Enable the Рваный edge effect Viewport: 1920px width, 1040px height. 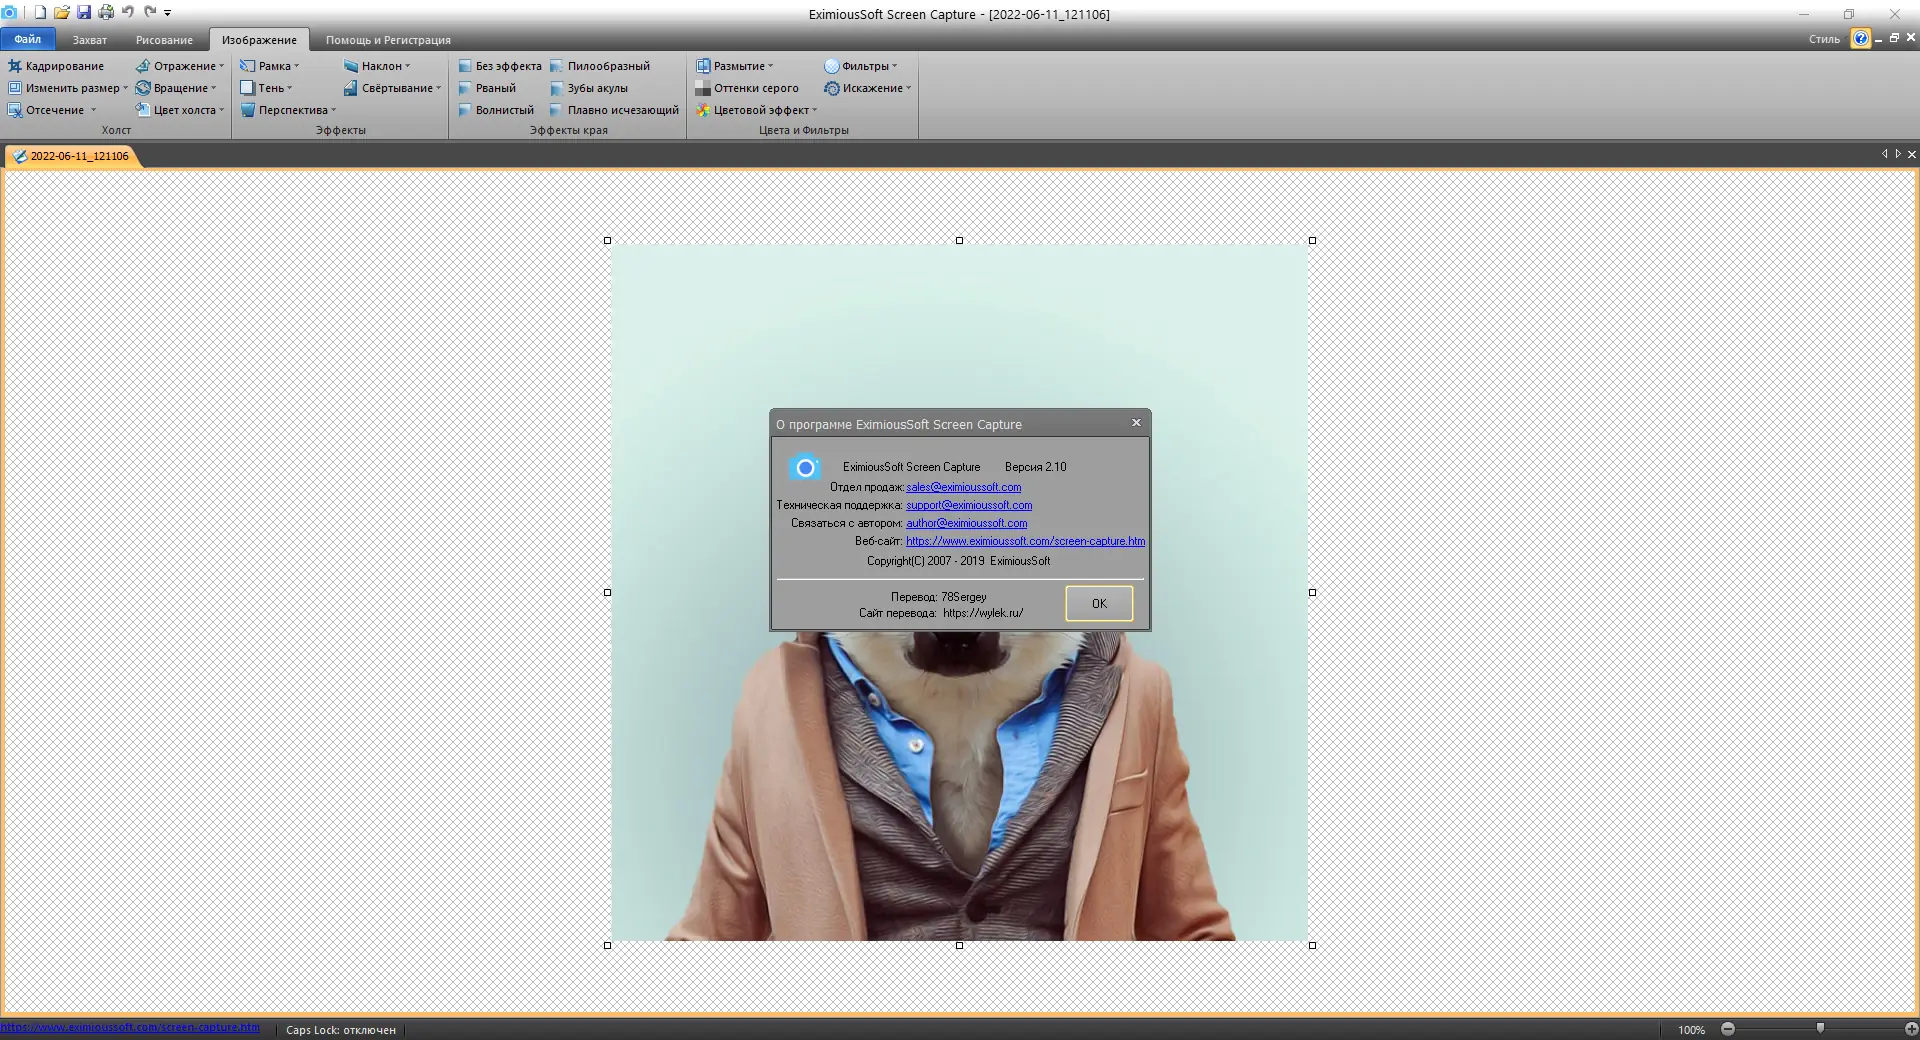491,88
